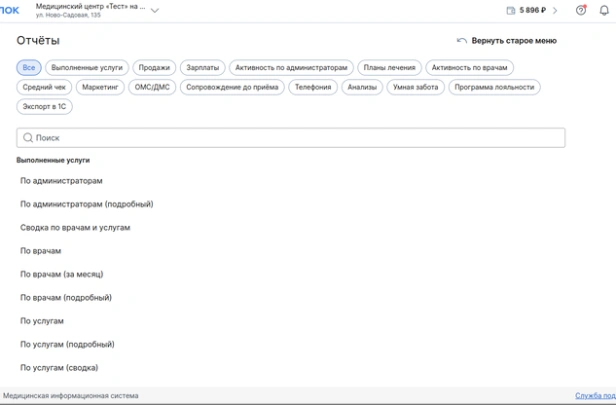Image resolution: width=616 pixels, height=405 pixels.
Task: Switch to the Телефония category
Action: 312,87
